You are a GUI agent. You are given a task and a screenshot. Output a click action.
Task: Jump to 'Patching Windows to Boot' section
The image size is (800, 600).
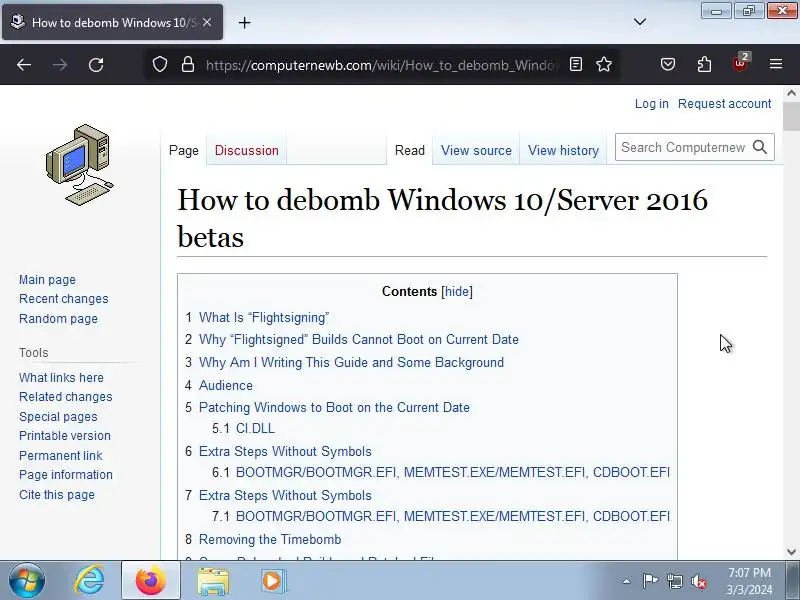point(334,408)
